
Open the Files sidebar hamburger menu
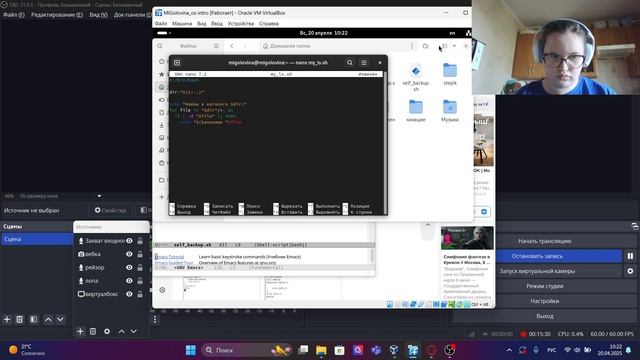coord(216,46)
